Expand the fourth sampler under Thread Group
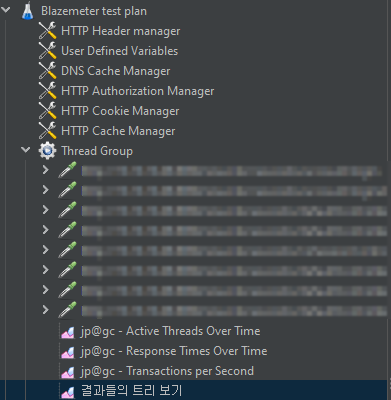This screenshot has width=391, height=400. tap(46, 230)
